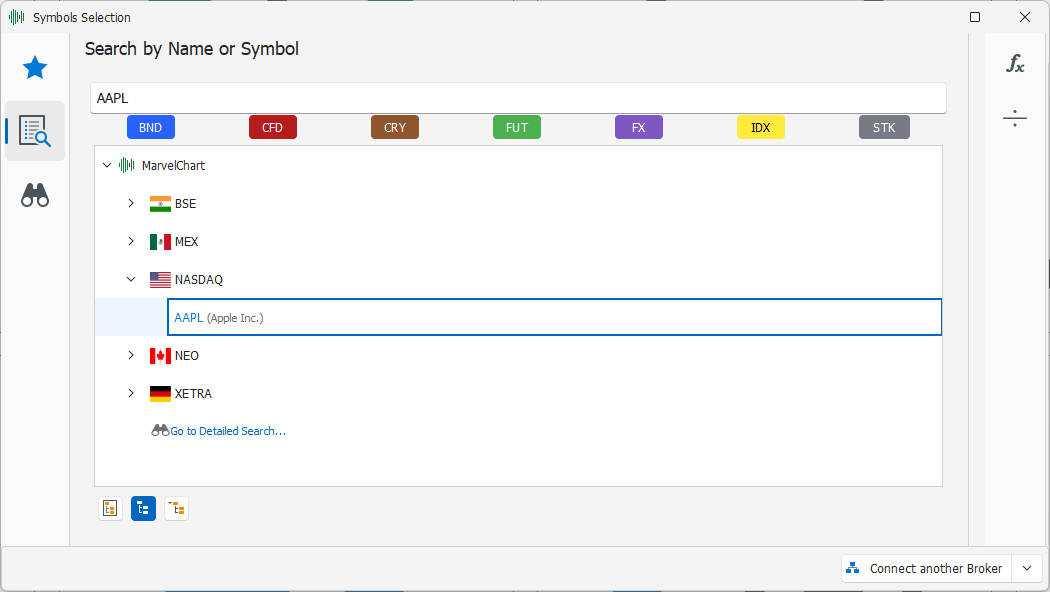Click the binoculars beside Go to Detailed Search
This screenshot has height=592, width=1050.
[160, 431]
